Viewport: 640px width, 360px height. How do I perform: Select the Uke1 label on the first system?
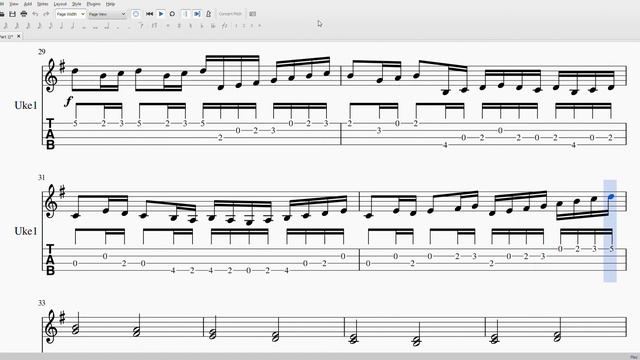coord(26,105)
